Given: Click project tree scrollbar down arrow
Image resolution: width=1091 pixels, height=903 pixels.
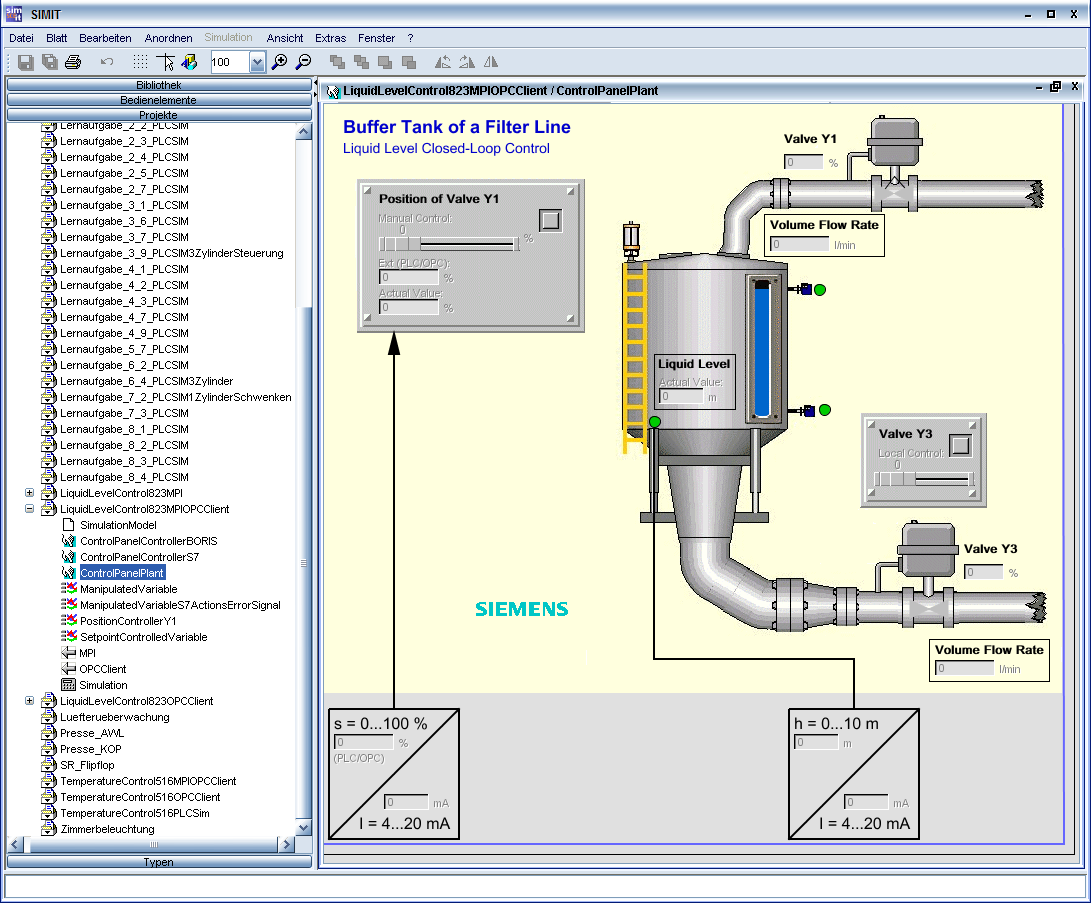Looking at the screenshot, I should pos(303,827).
